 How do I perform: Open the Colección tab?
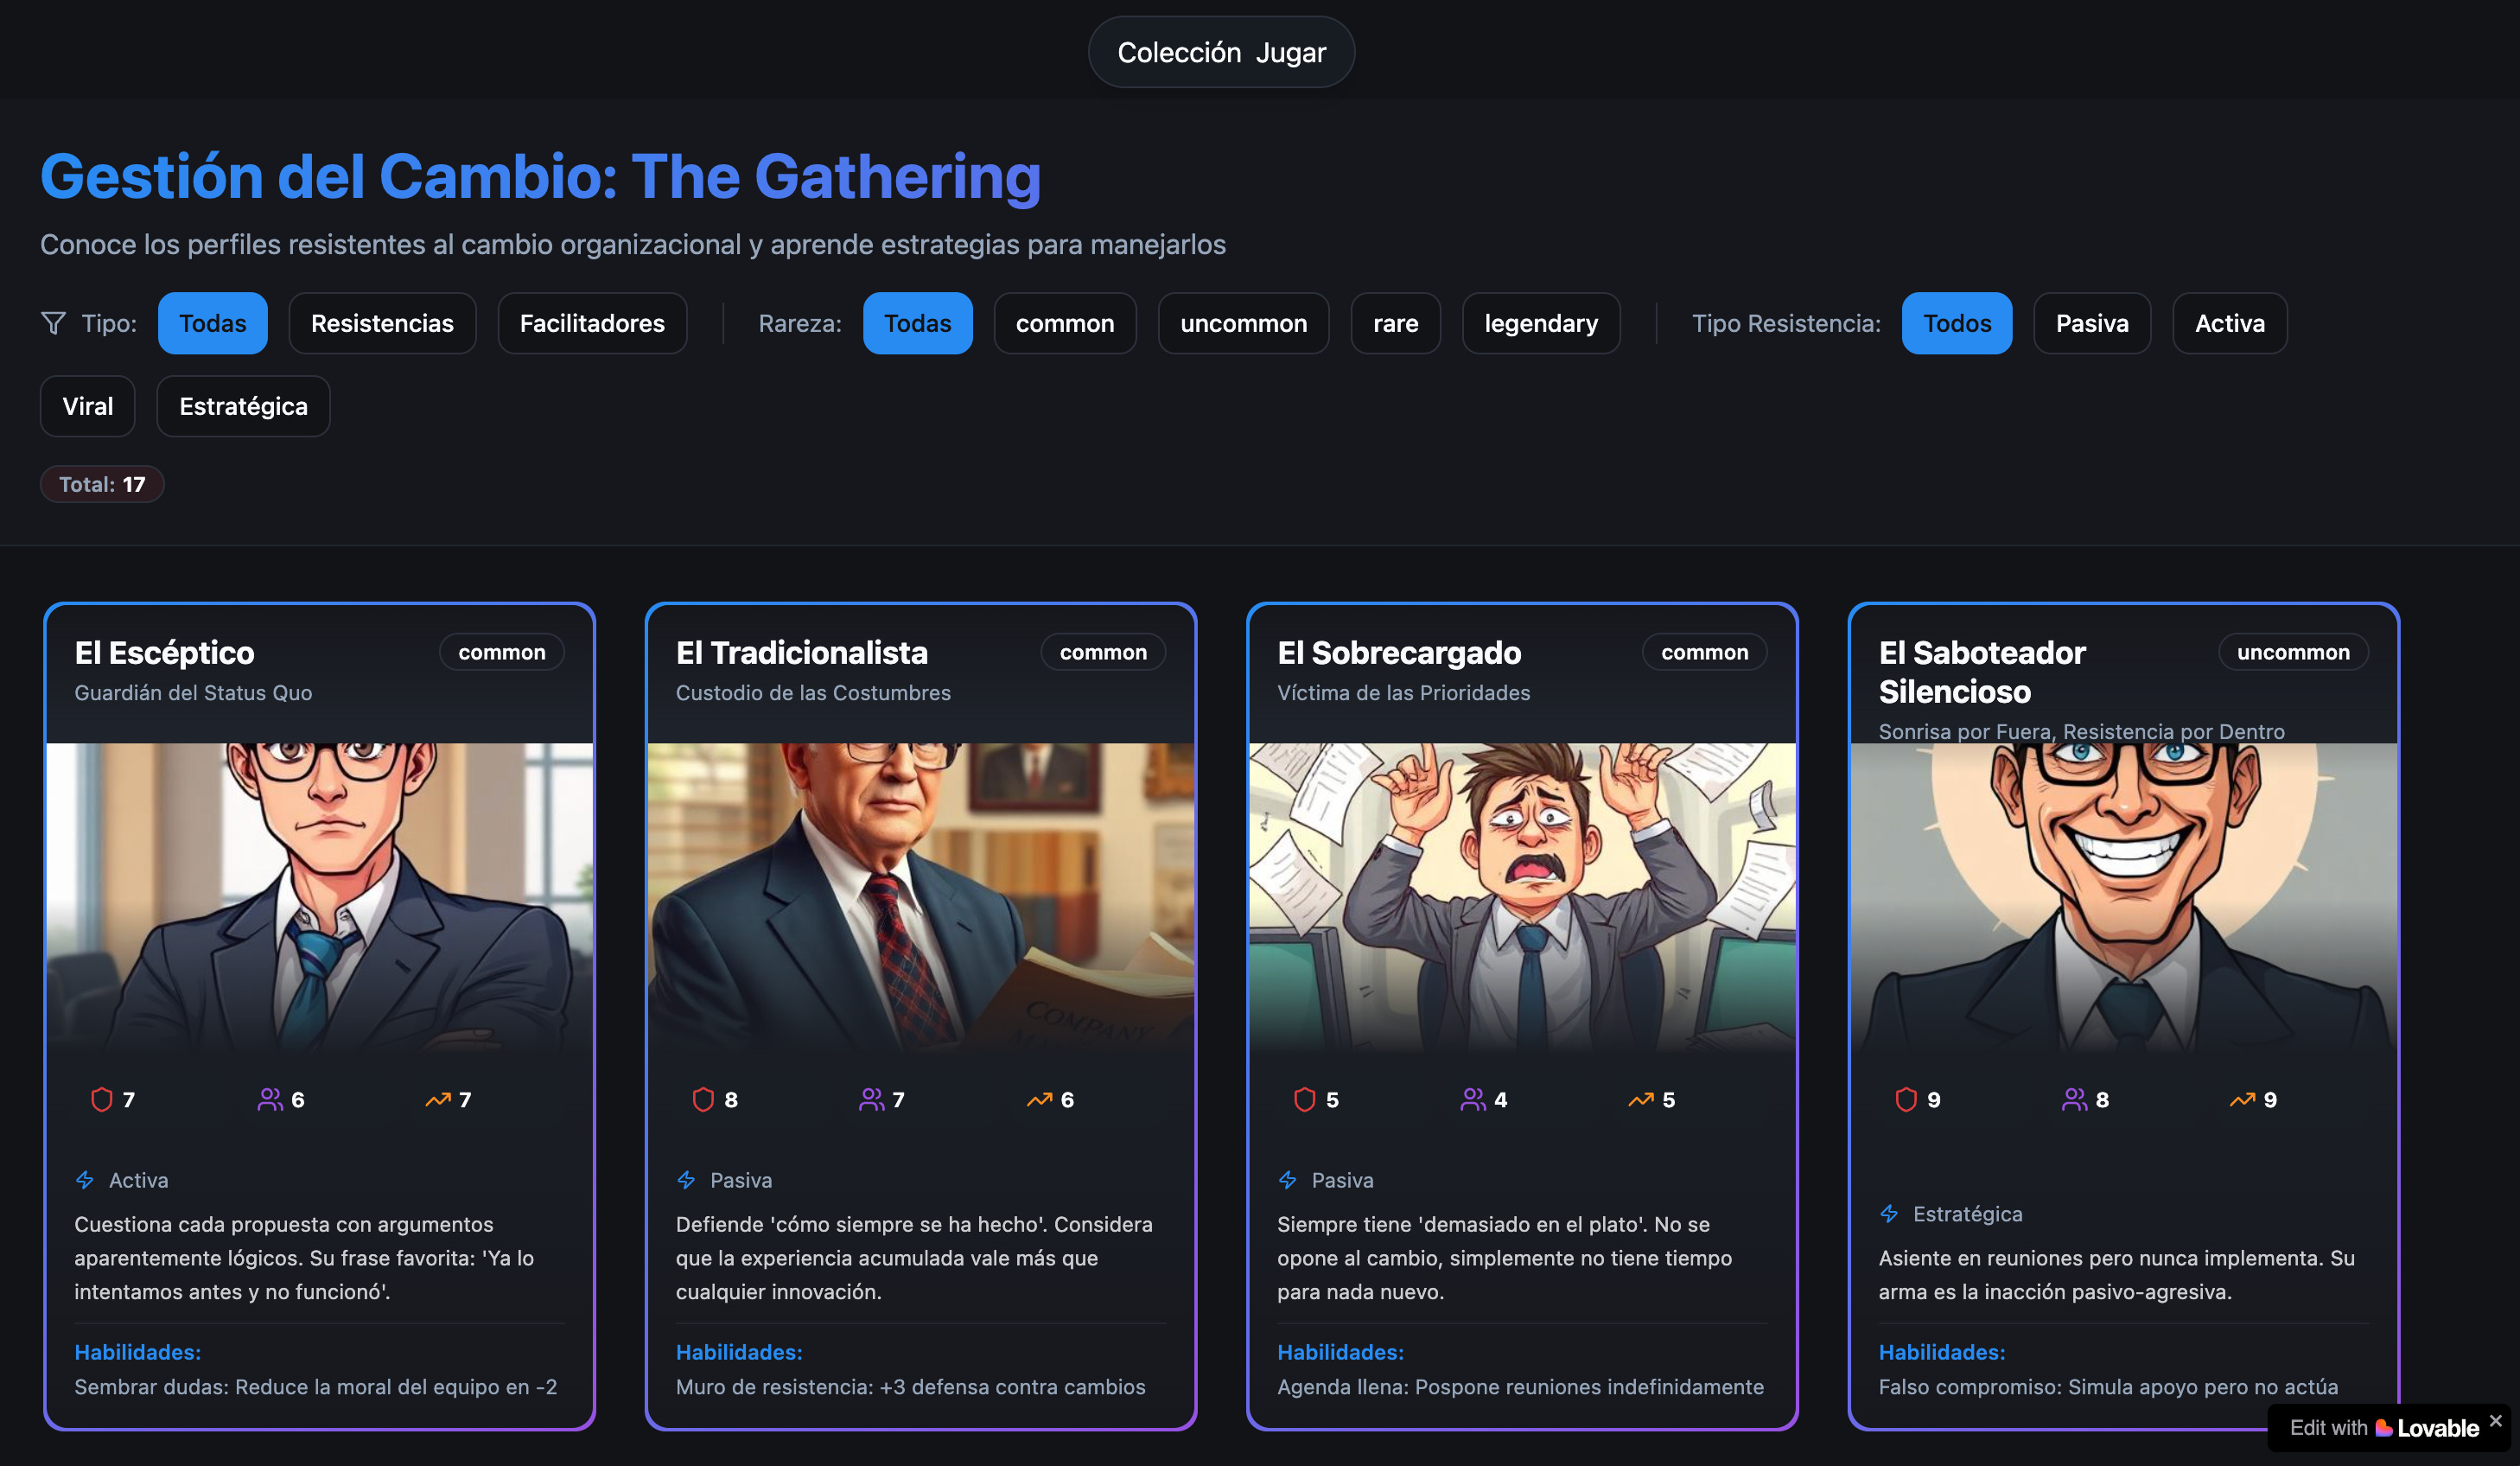[x=1179, y=52]
